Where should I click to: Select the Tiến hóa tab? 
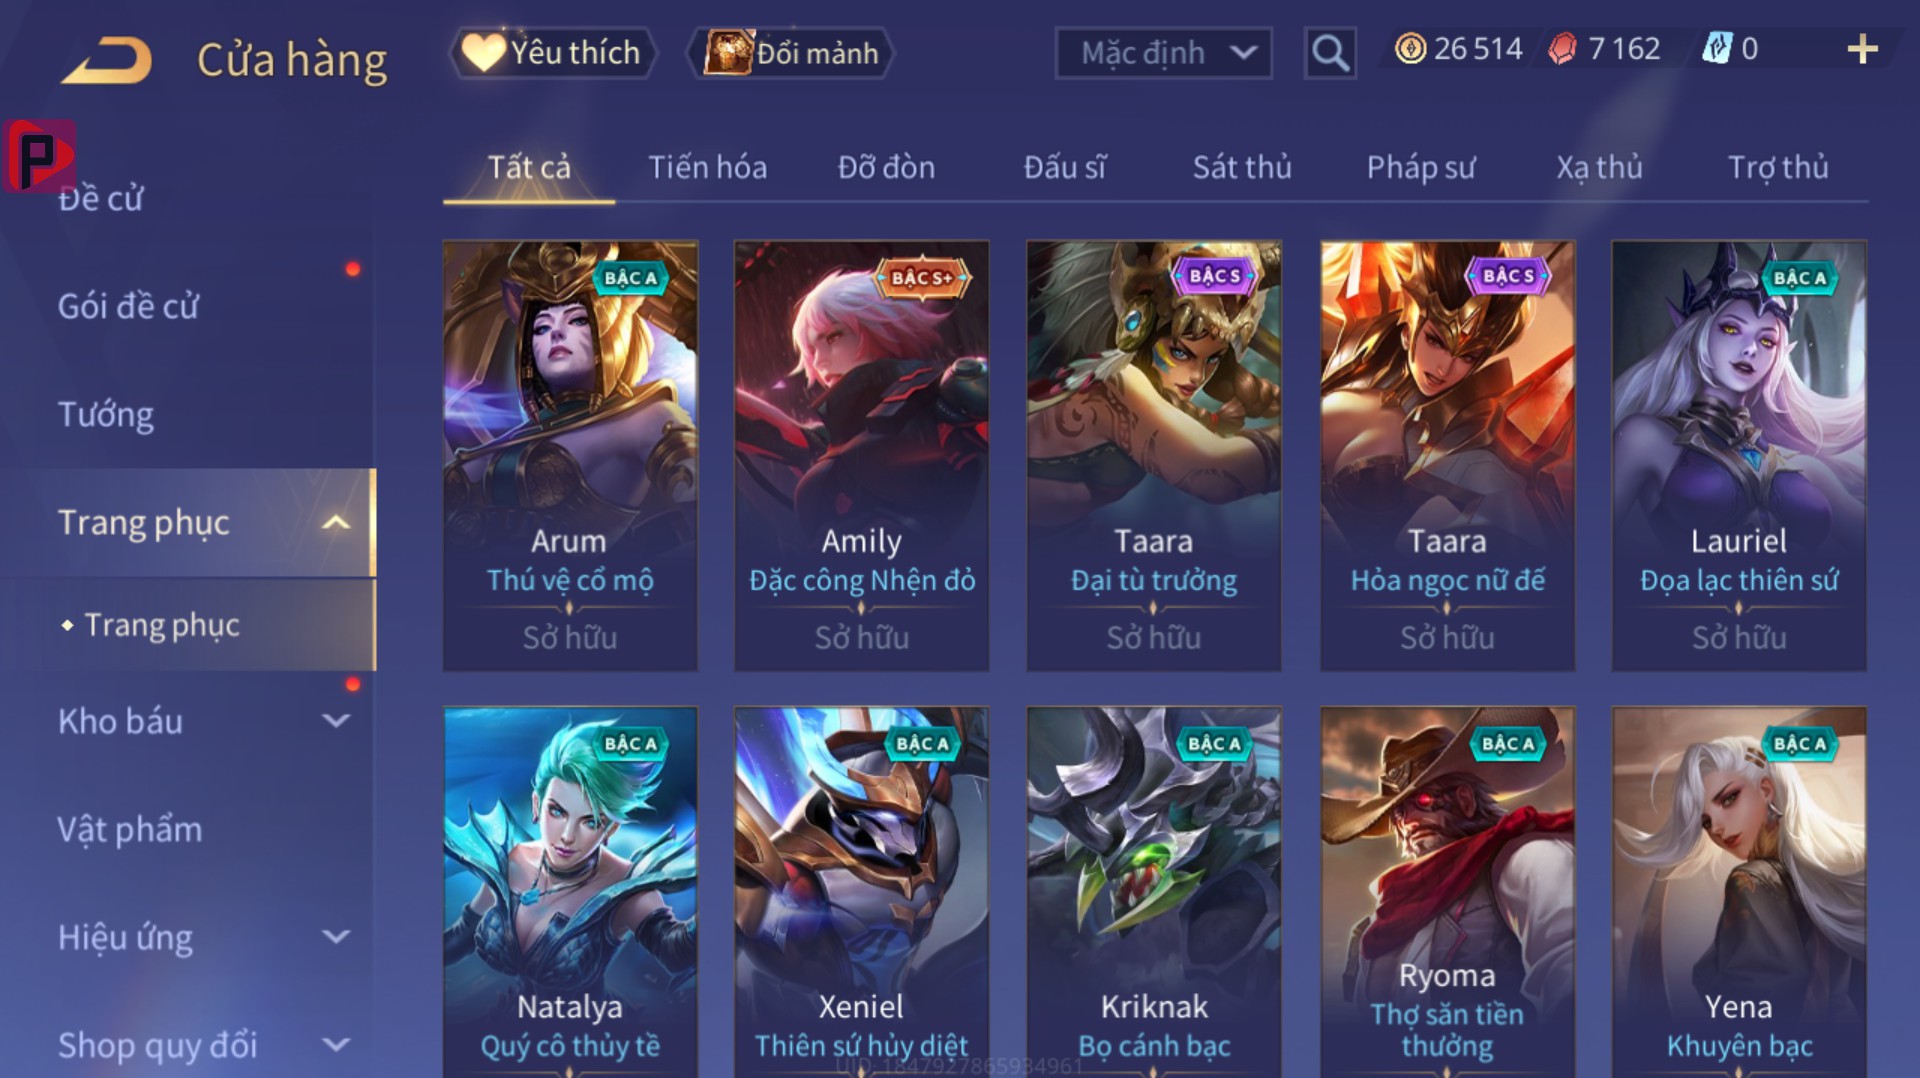click(x=707, y=167)
